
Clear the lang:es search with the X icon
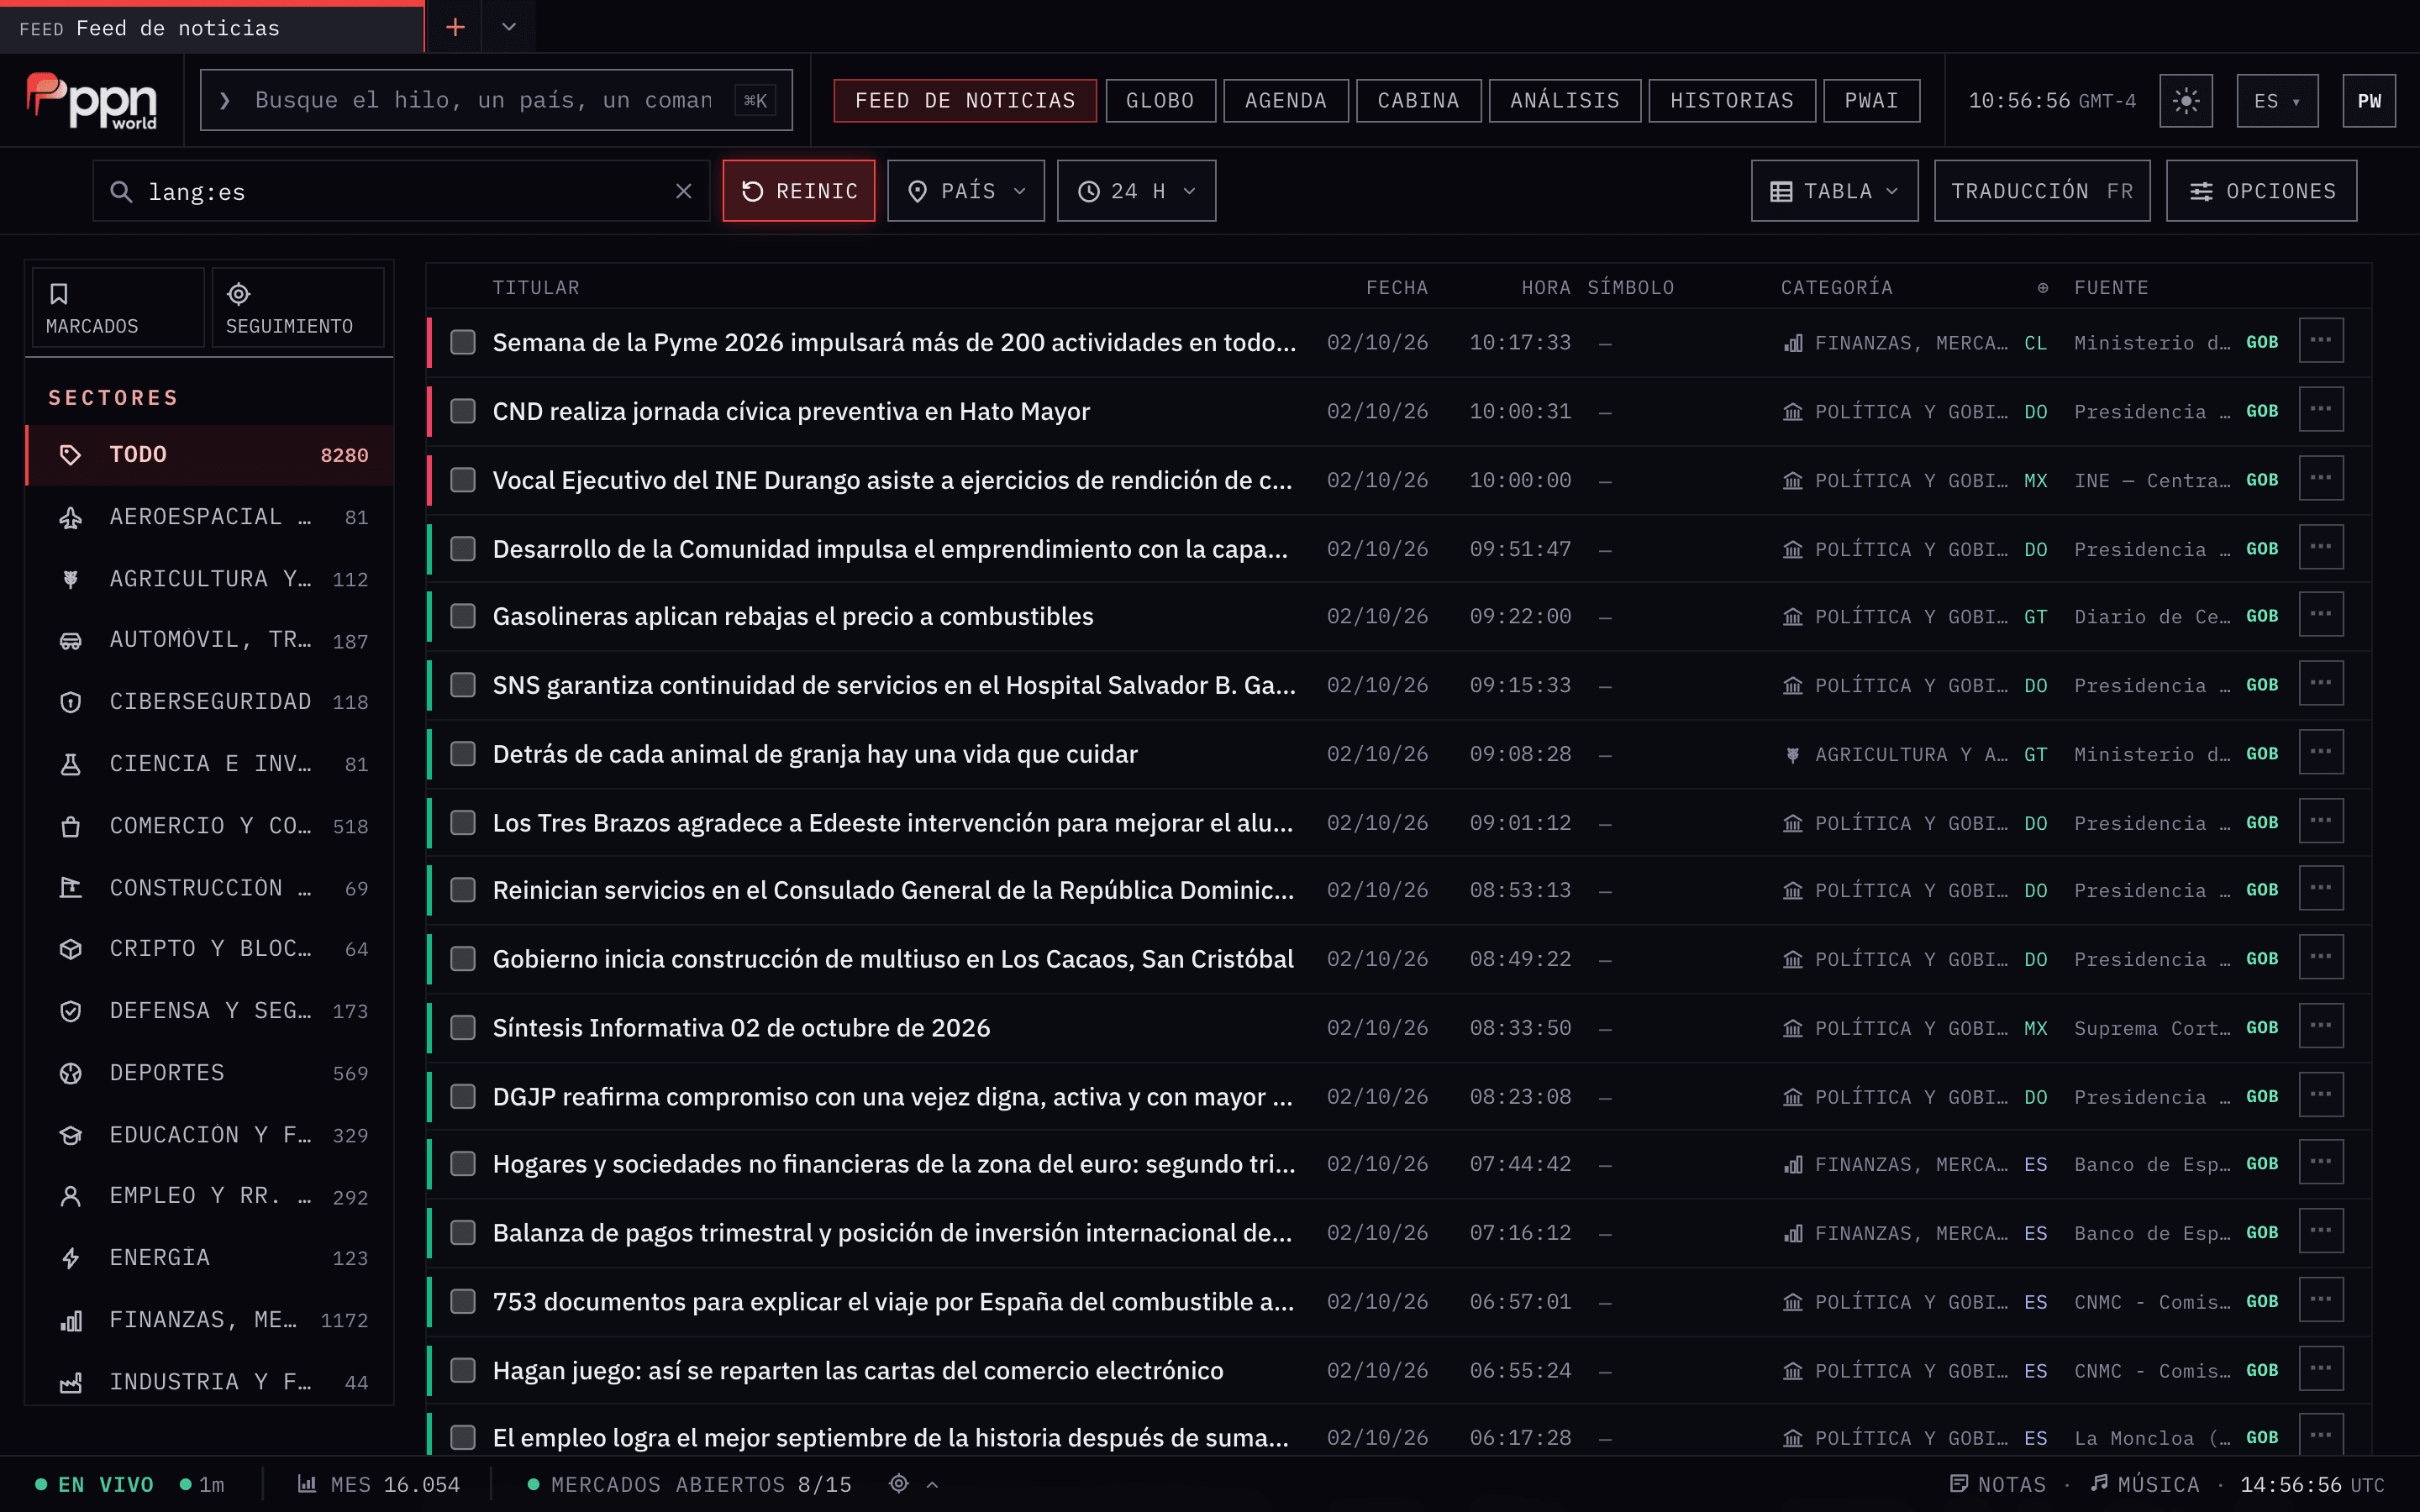tap(684, 191)
